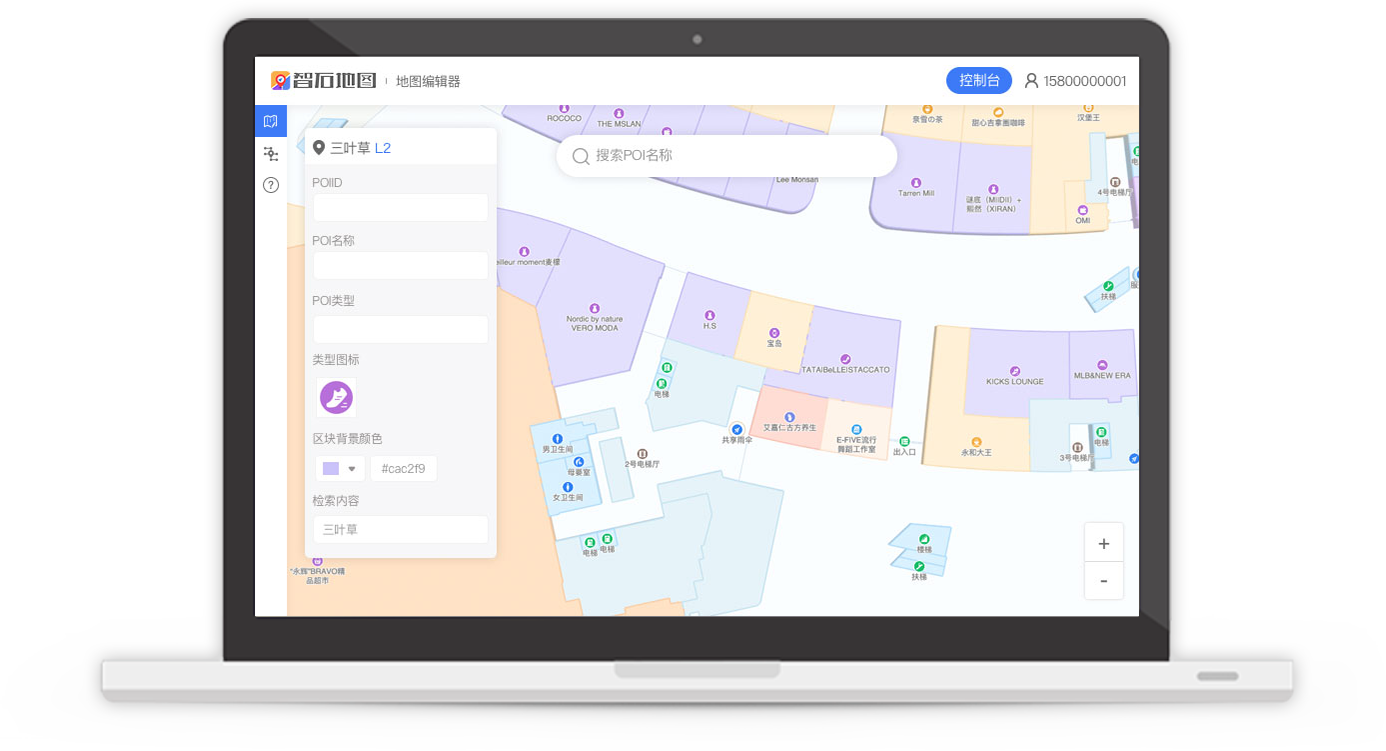
Task: Open the help question mark icon
Action: (x=270, y=184)
